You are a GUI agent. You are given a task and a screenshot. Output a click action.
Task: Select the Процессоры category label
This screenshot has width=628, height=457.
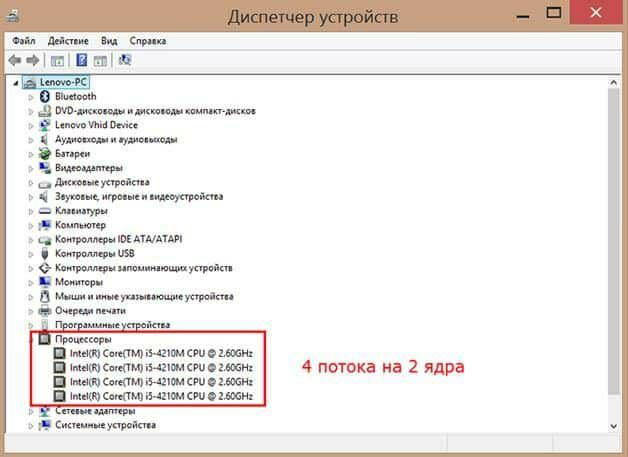click(83, 339)
